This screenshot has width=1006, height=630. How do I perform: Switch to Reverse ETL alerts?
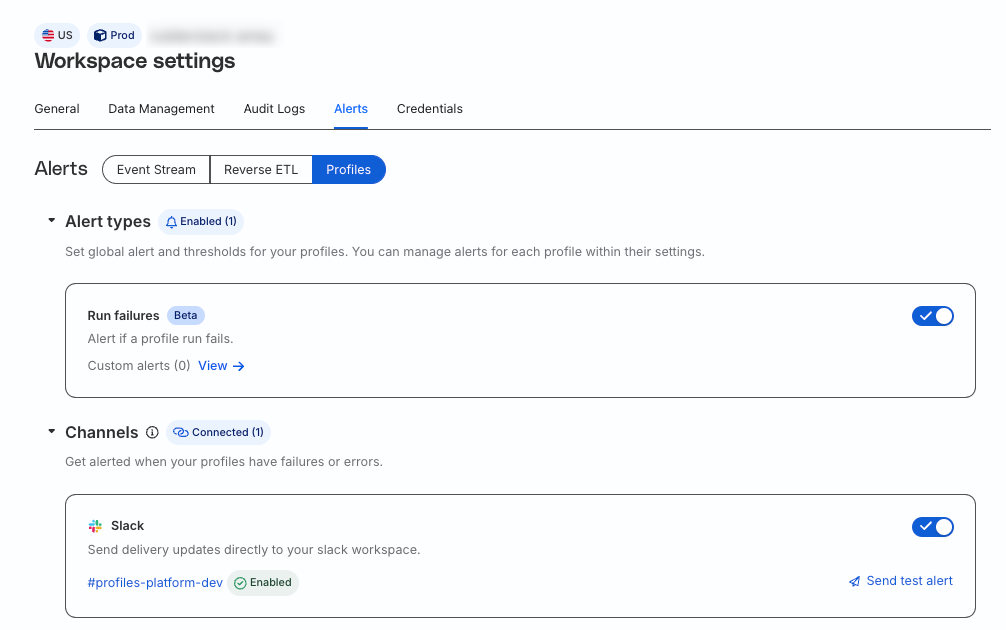click(x=261, y=169)
